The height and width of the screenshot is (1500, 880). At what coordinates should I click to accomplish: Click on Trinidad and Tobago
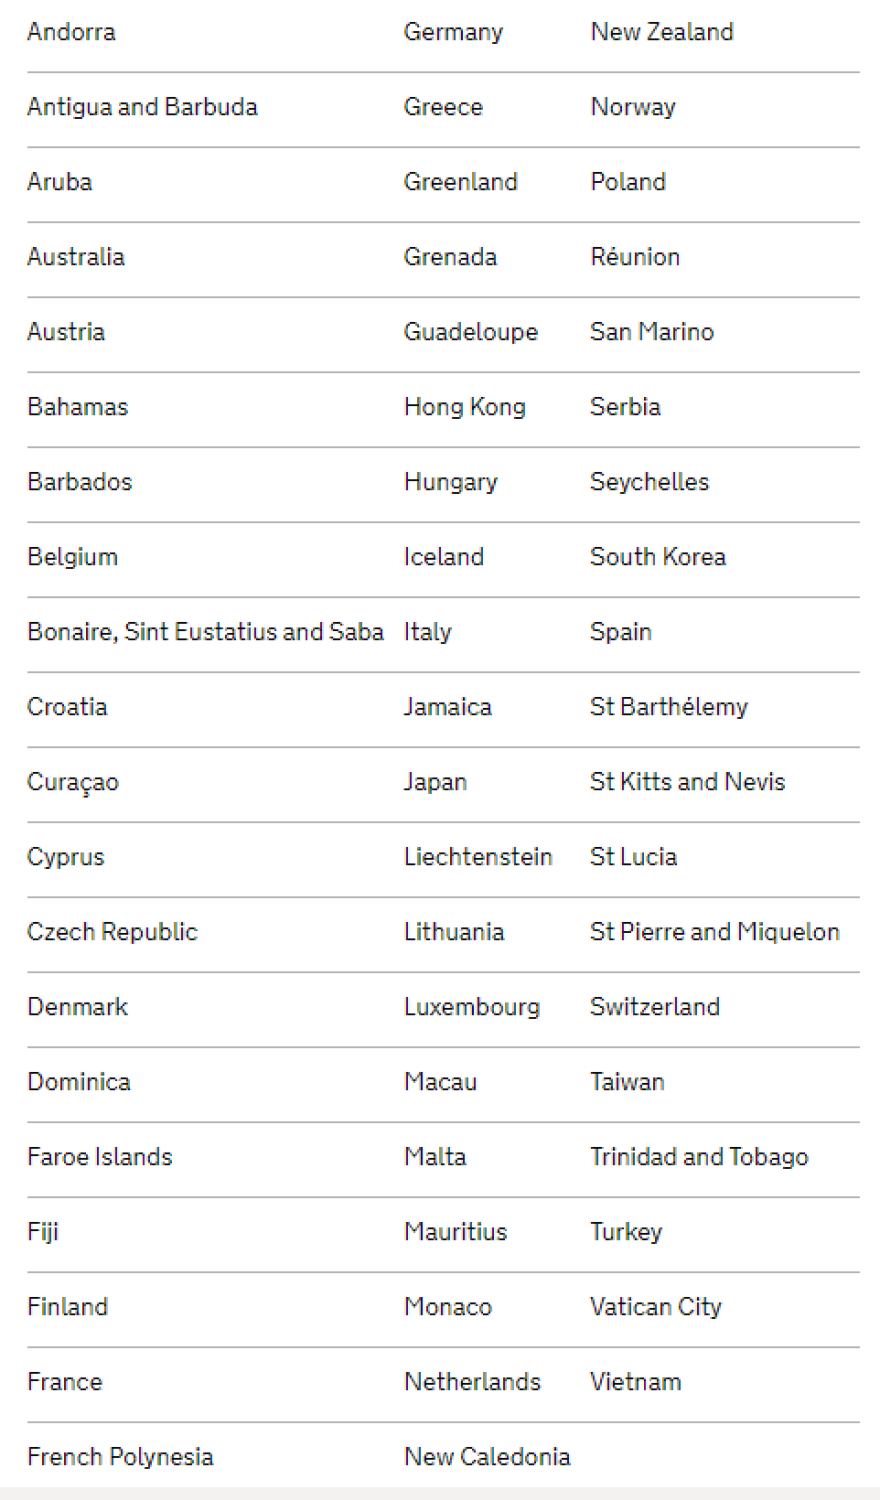click(698, 1157)
